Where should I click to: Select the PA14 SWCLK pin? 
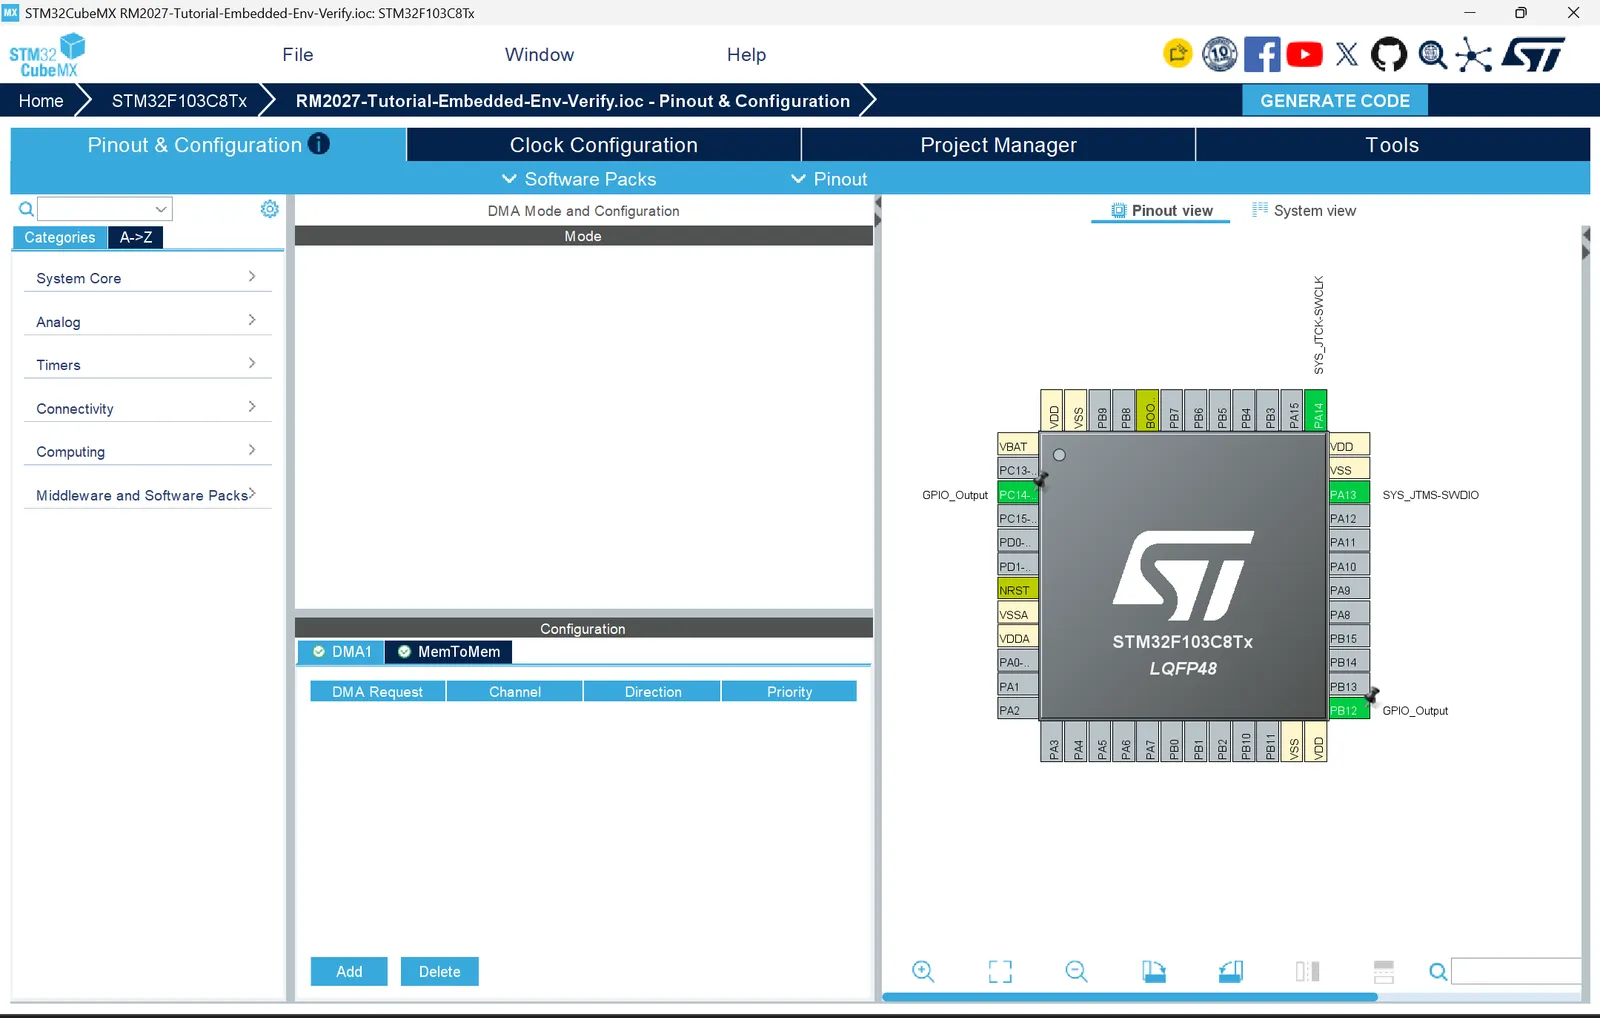click(x=1317, y=410)
